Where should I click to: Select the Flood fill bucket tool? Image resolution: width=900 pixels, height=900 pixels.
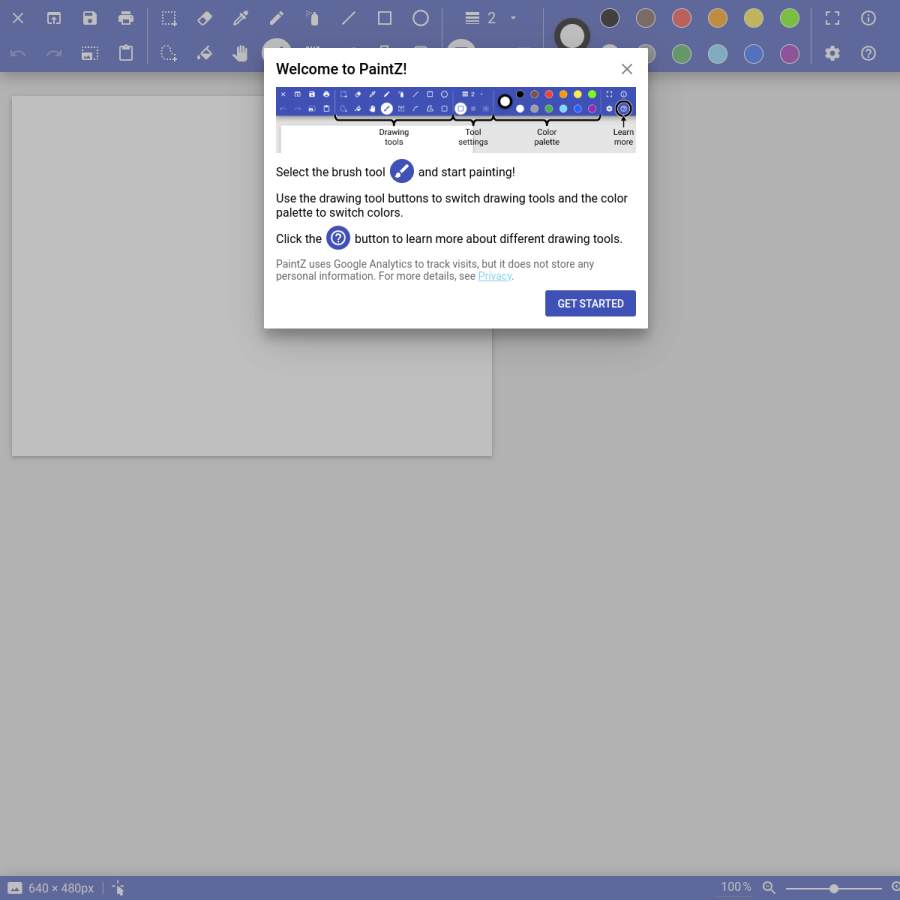coord(205,54)
